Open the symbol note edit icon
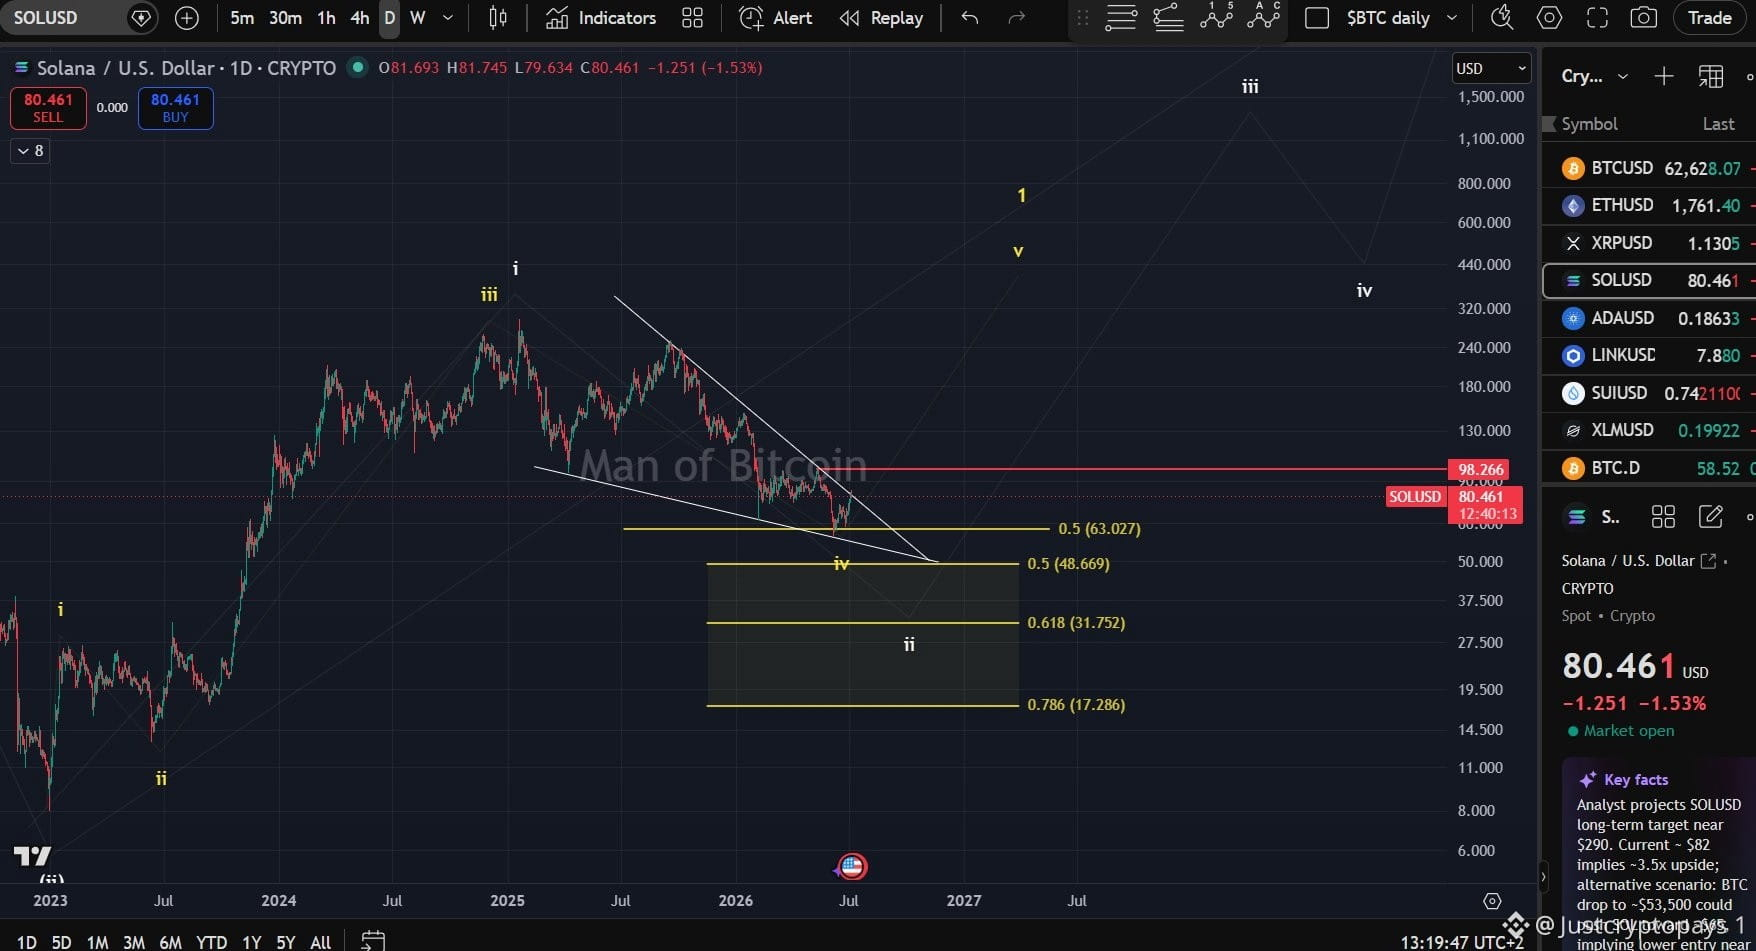Image resolution: width=1756 pixels, height=951 pixels. click(x=1711, y=516)
